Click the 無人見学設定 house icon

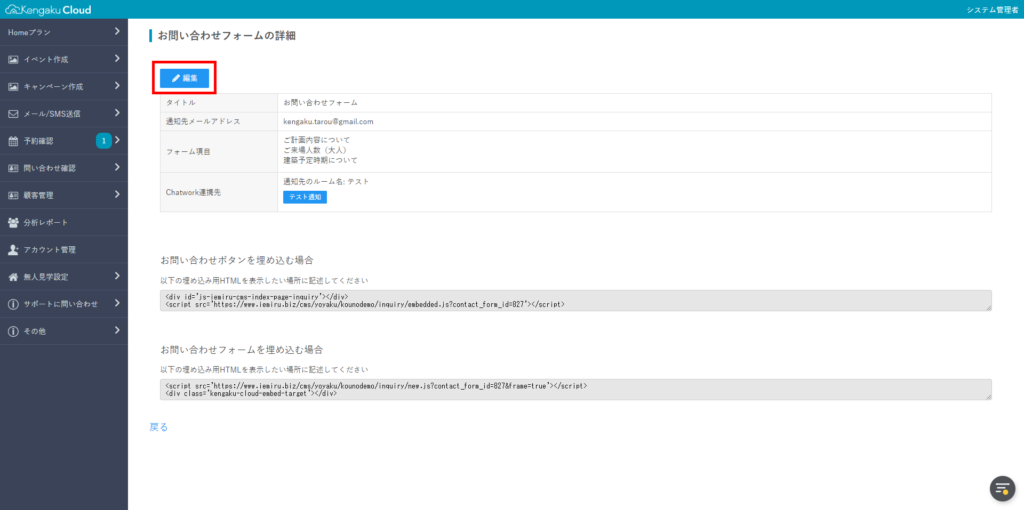click(13, 277)
